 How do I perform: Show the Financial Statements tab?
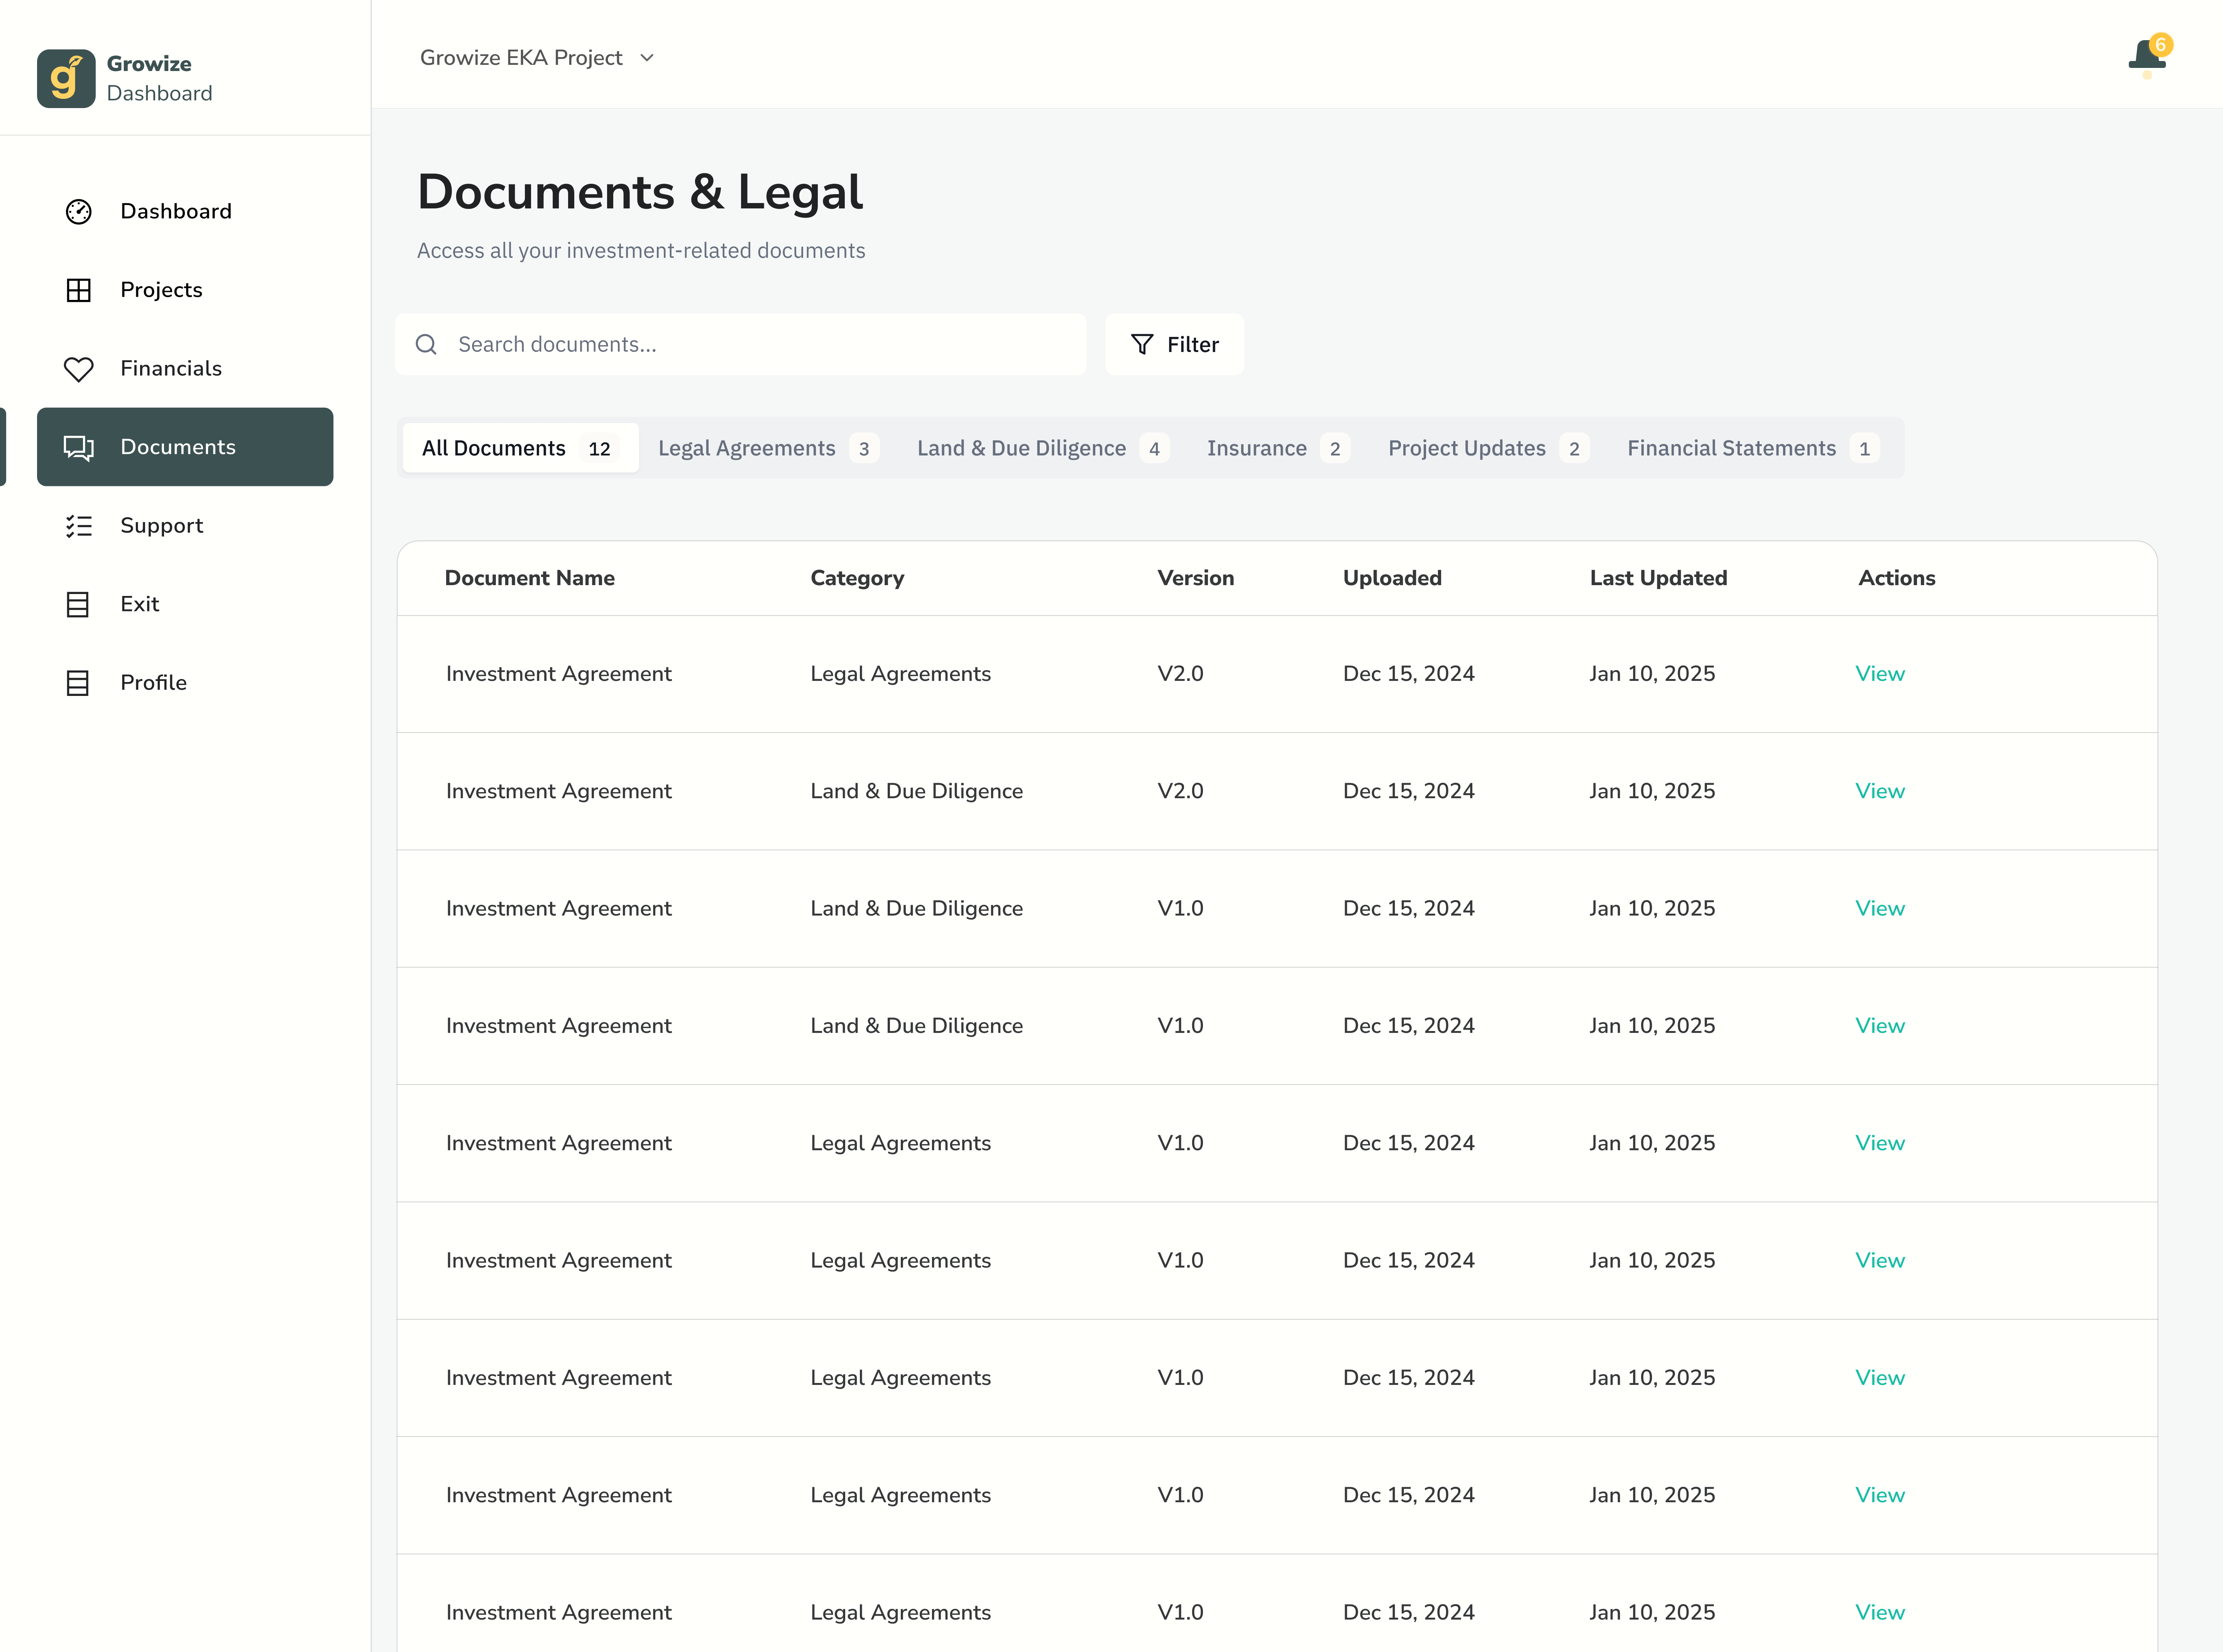pyautogui.click(x=1751, y=448)
